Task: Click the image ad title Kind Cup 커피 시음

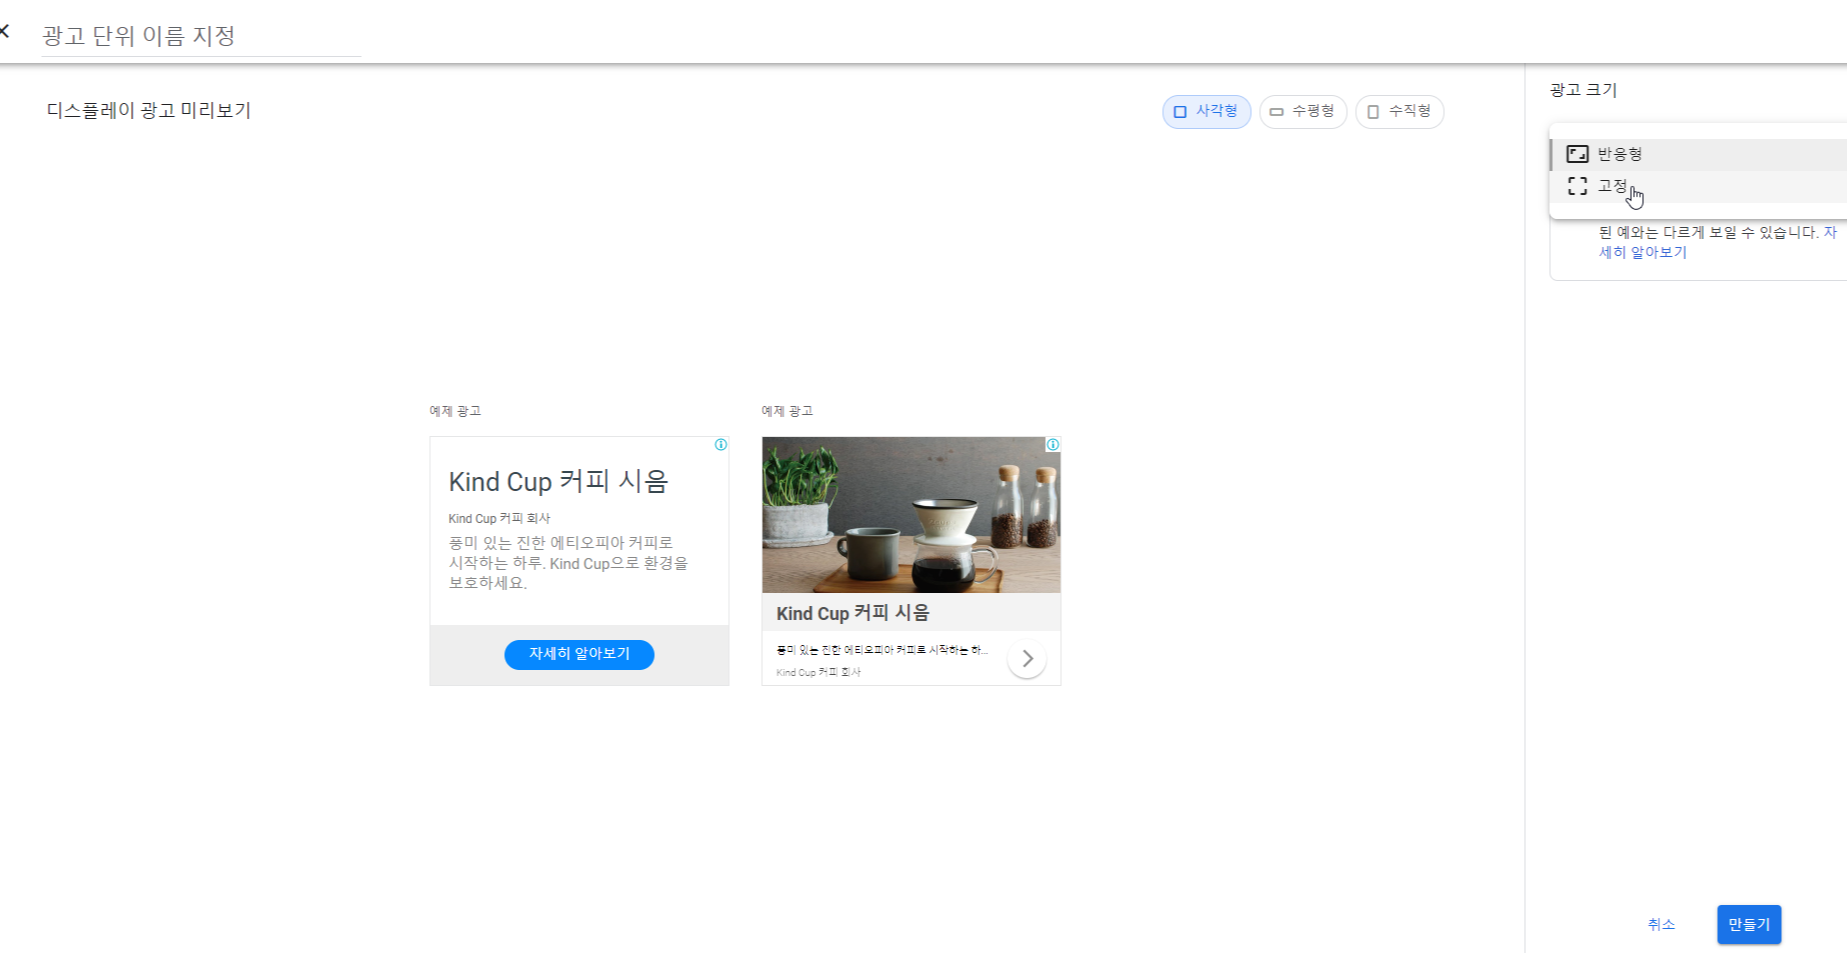Action: 853,613
